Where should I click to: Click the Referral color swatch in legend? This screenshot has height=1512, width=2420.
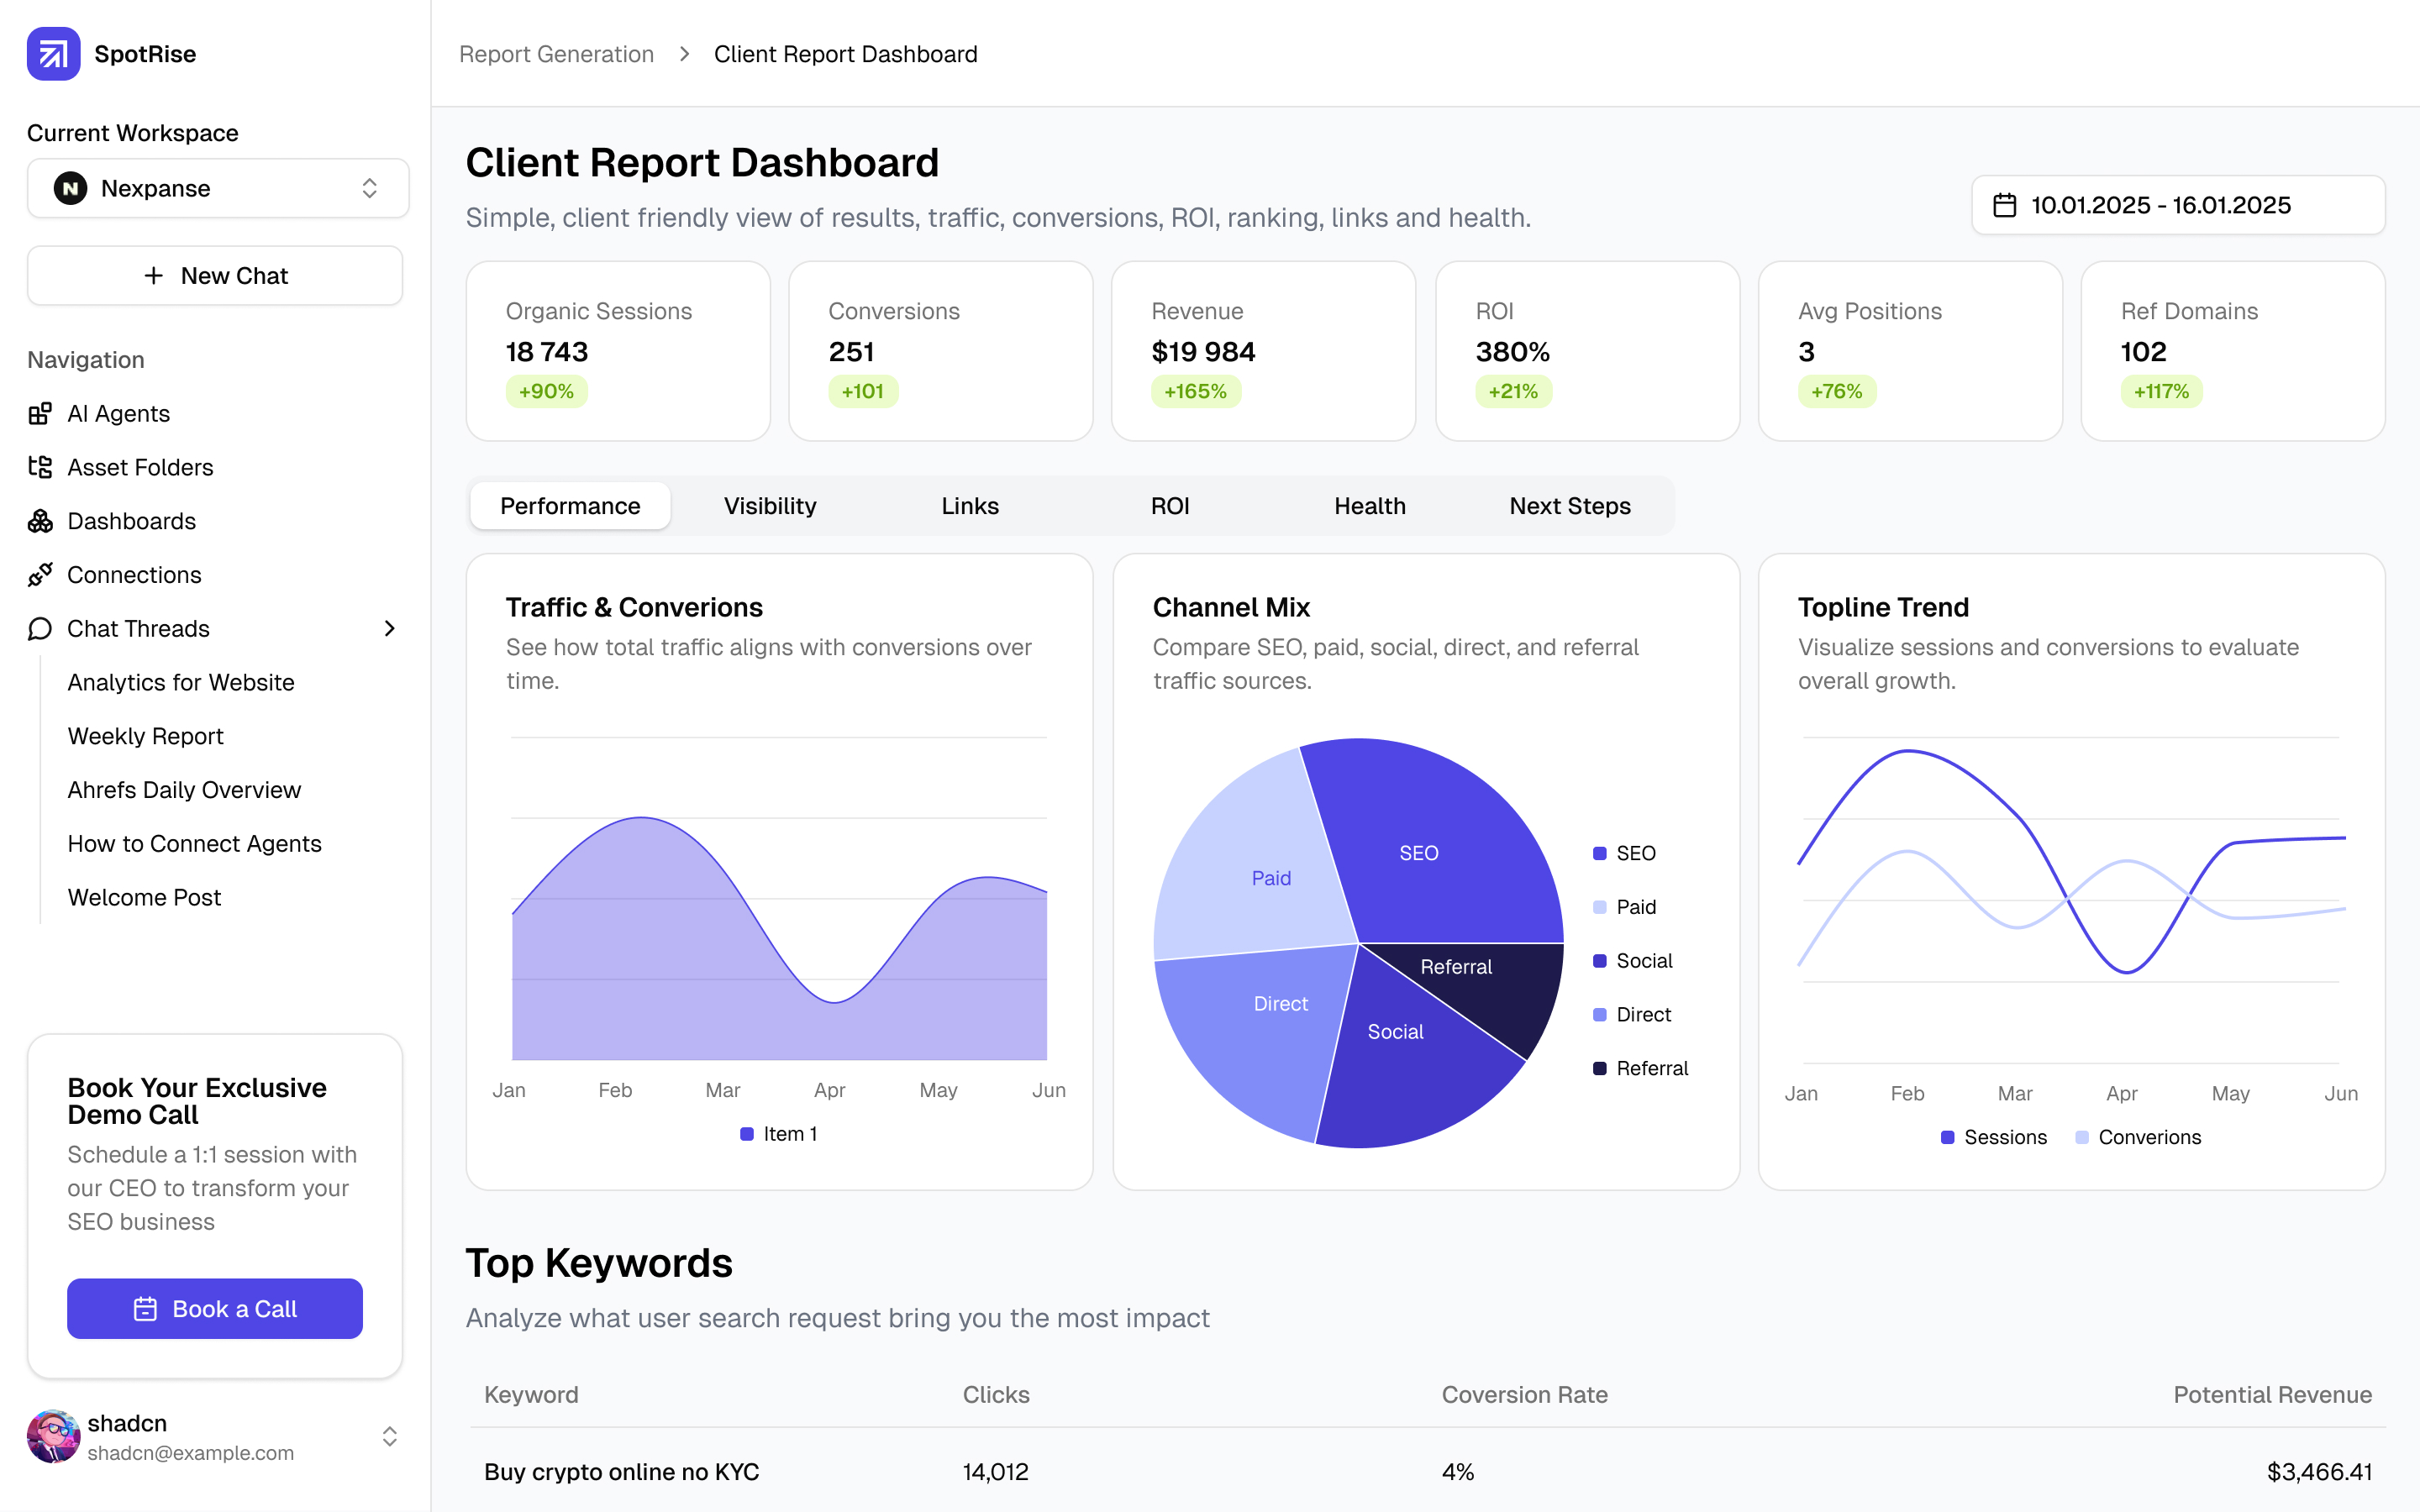tap(1599, 1069)
